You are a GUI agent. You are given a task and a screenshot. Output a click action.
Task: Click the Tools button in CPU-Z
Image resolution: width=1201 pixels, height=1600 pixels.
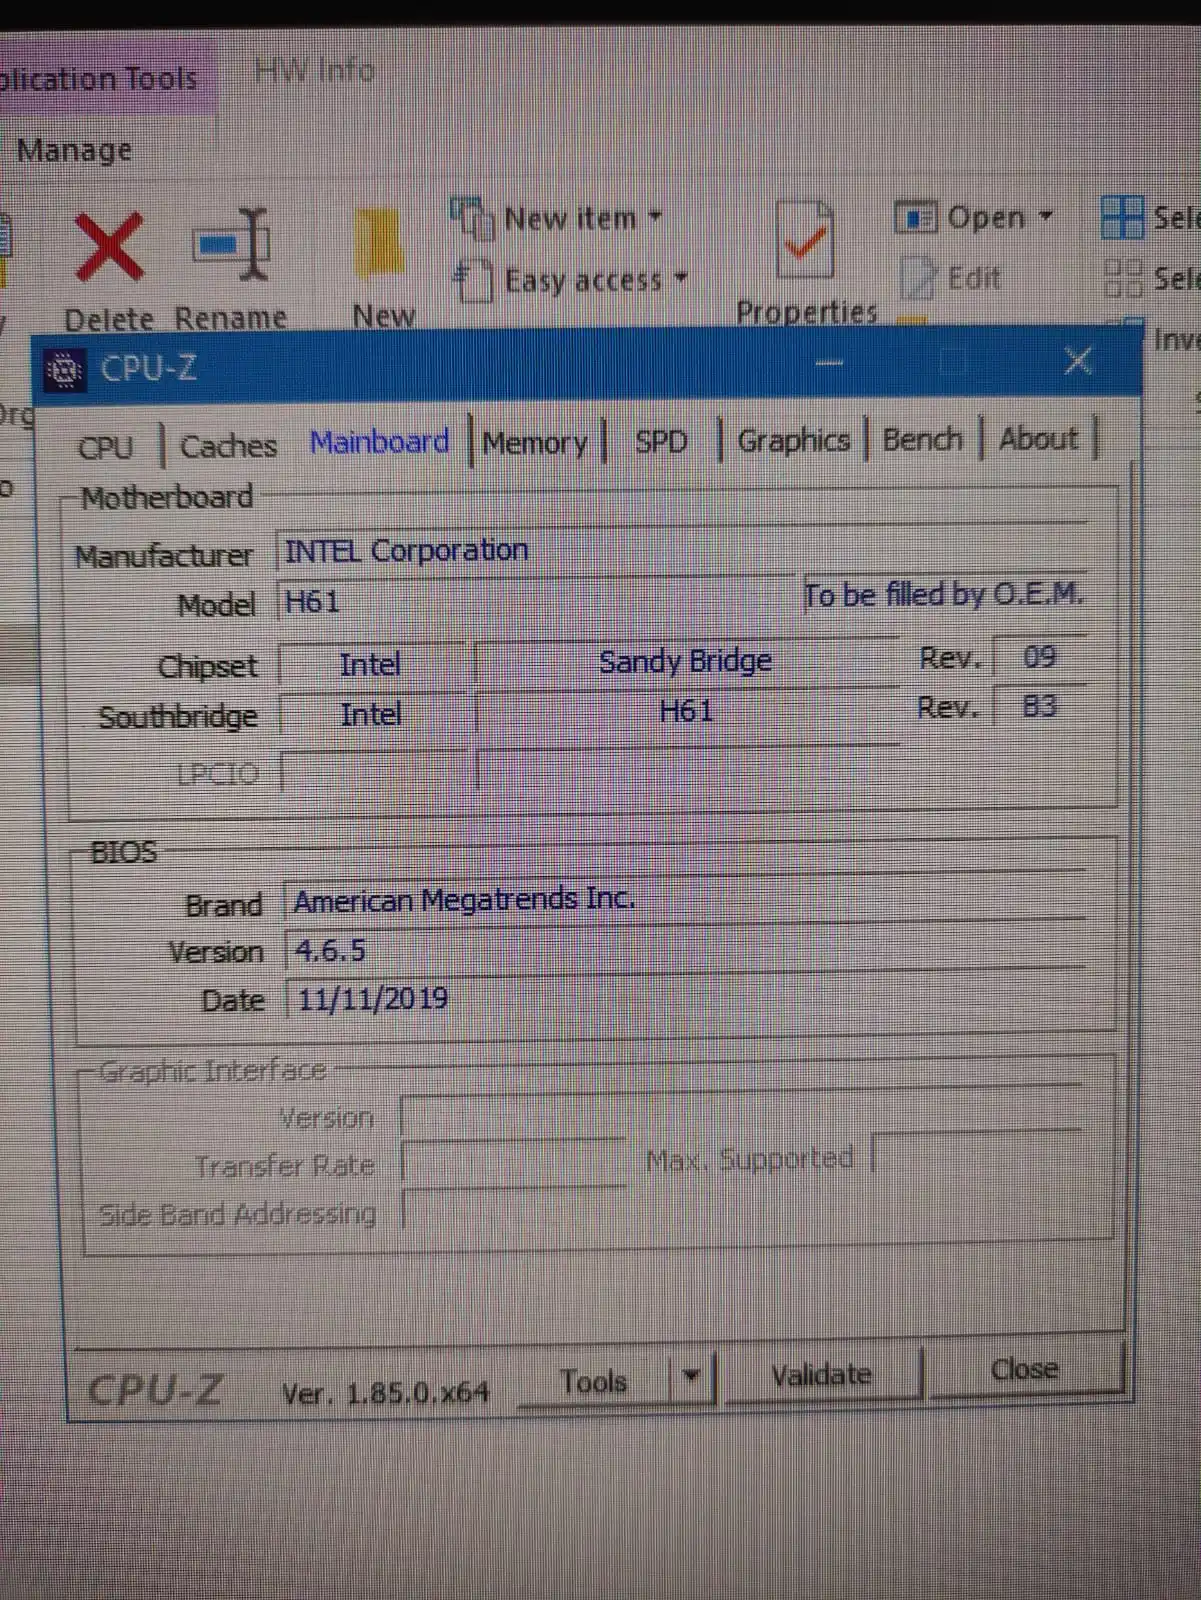coord(594,1381)
